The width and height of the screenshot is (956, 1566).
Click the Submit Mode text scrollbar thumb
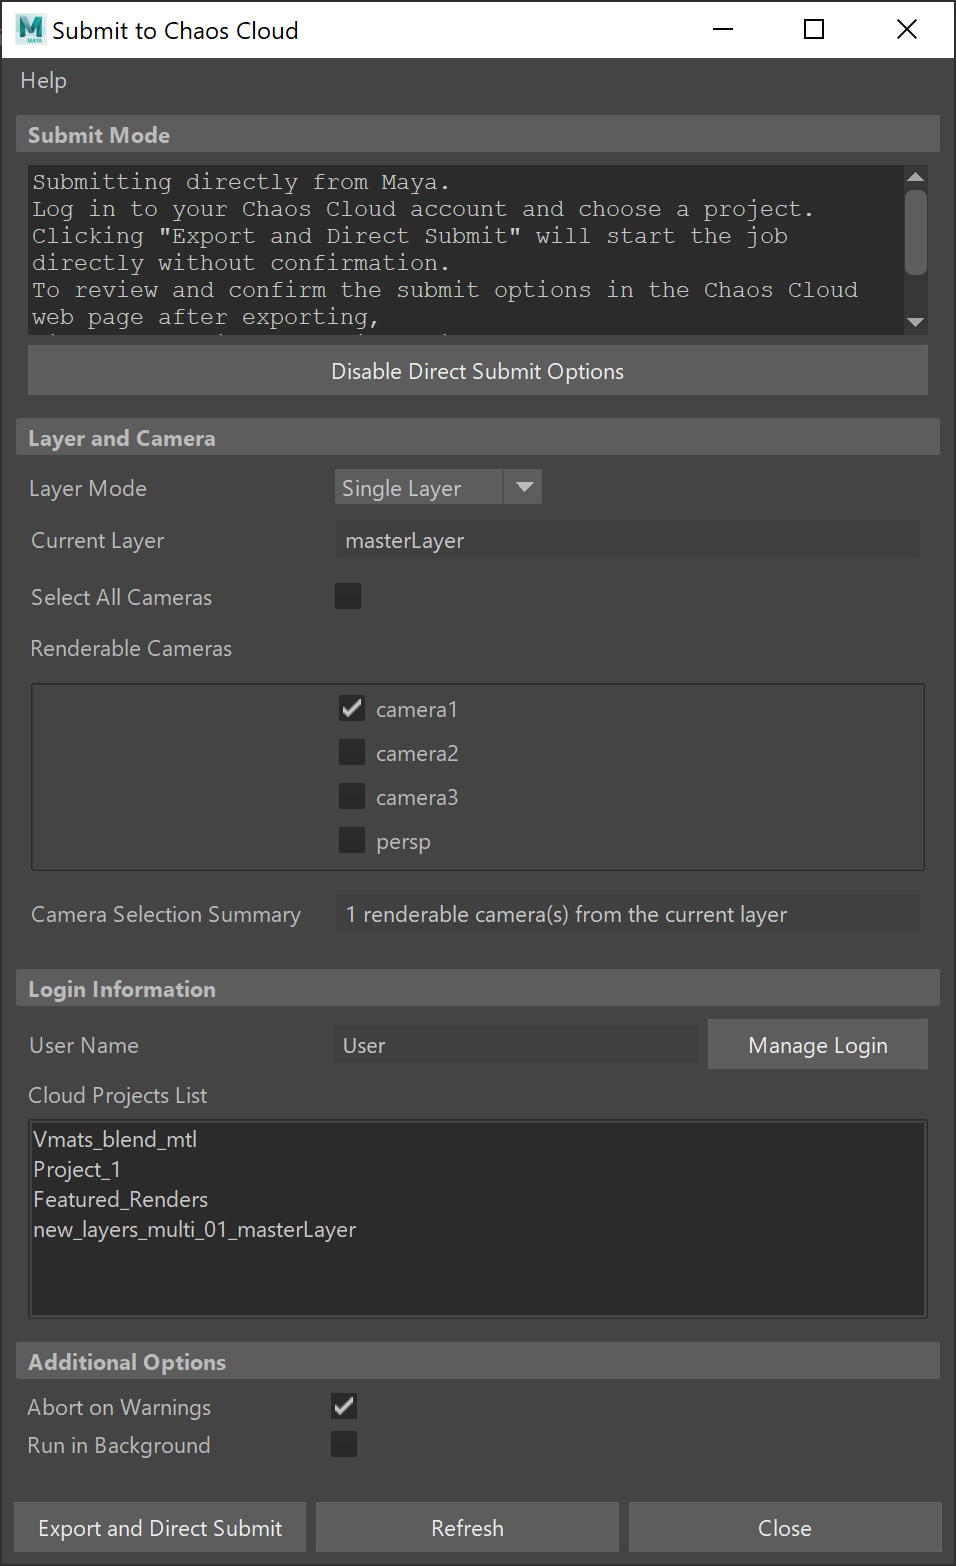click(915, 232)
